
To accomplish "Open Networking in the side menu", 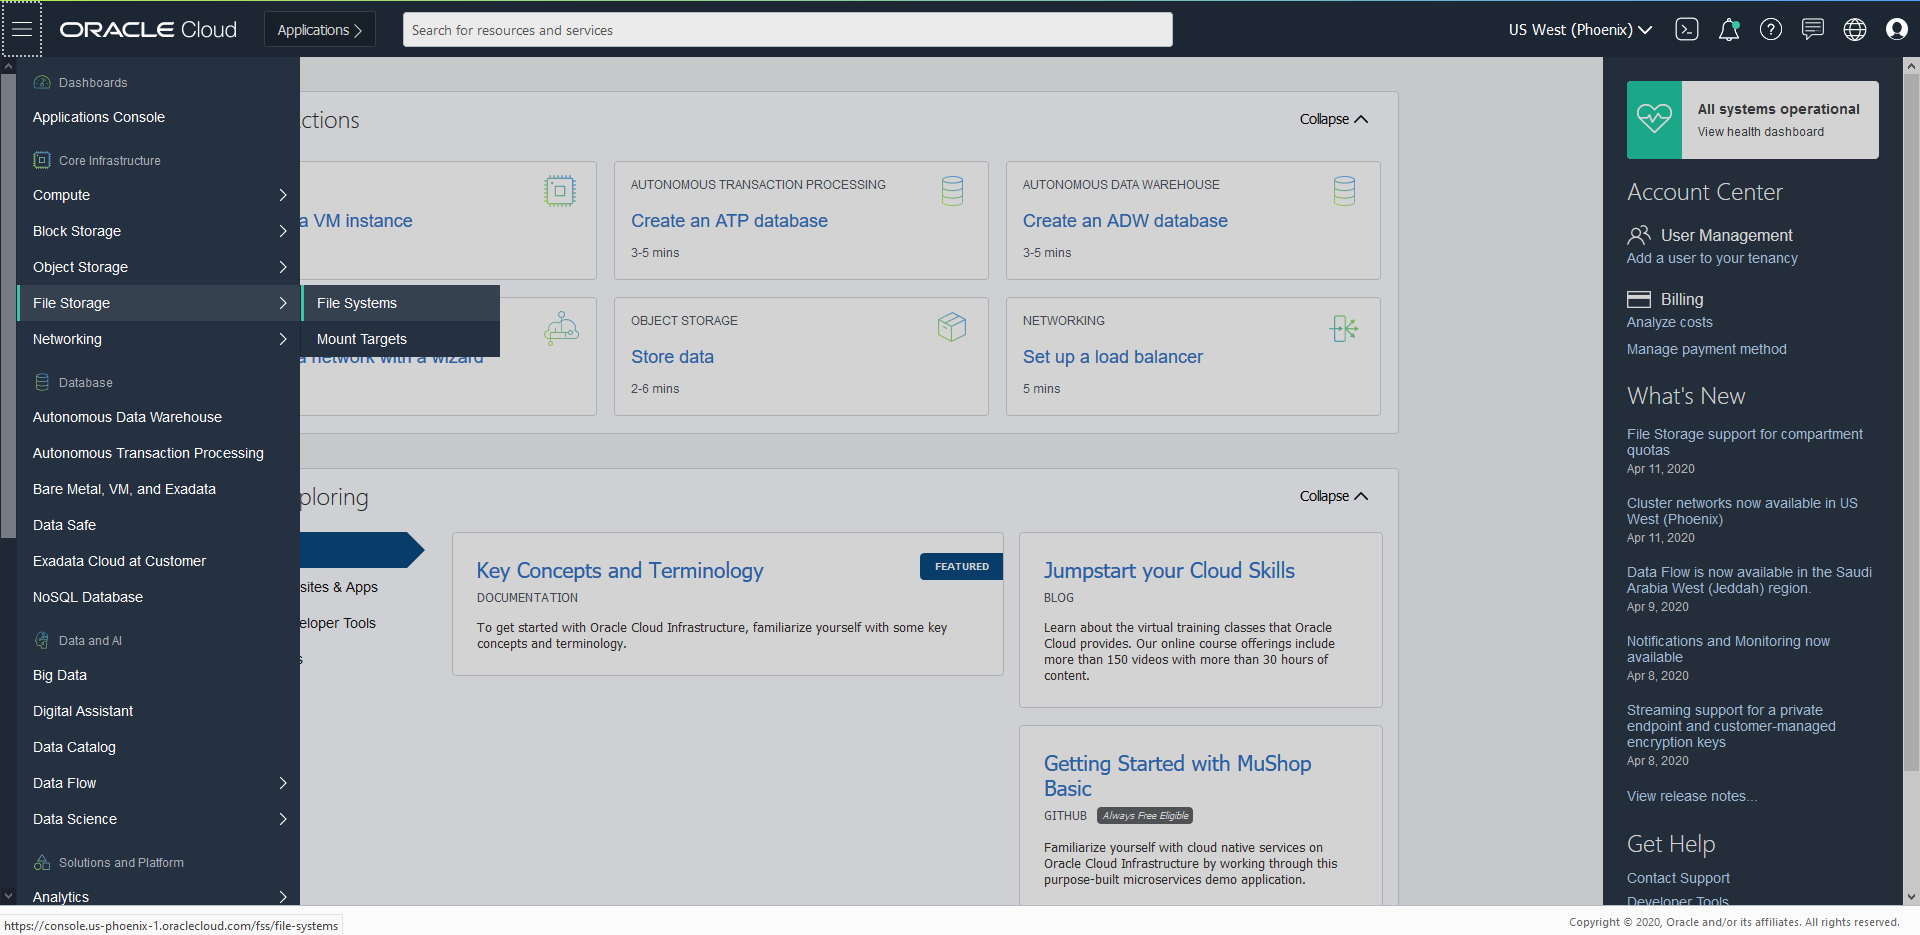I will coord(159,339).
